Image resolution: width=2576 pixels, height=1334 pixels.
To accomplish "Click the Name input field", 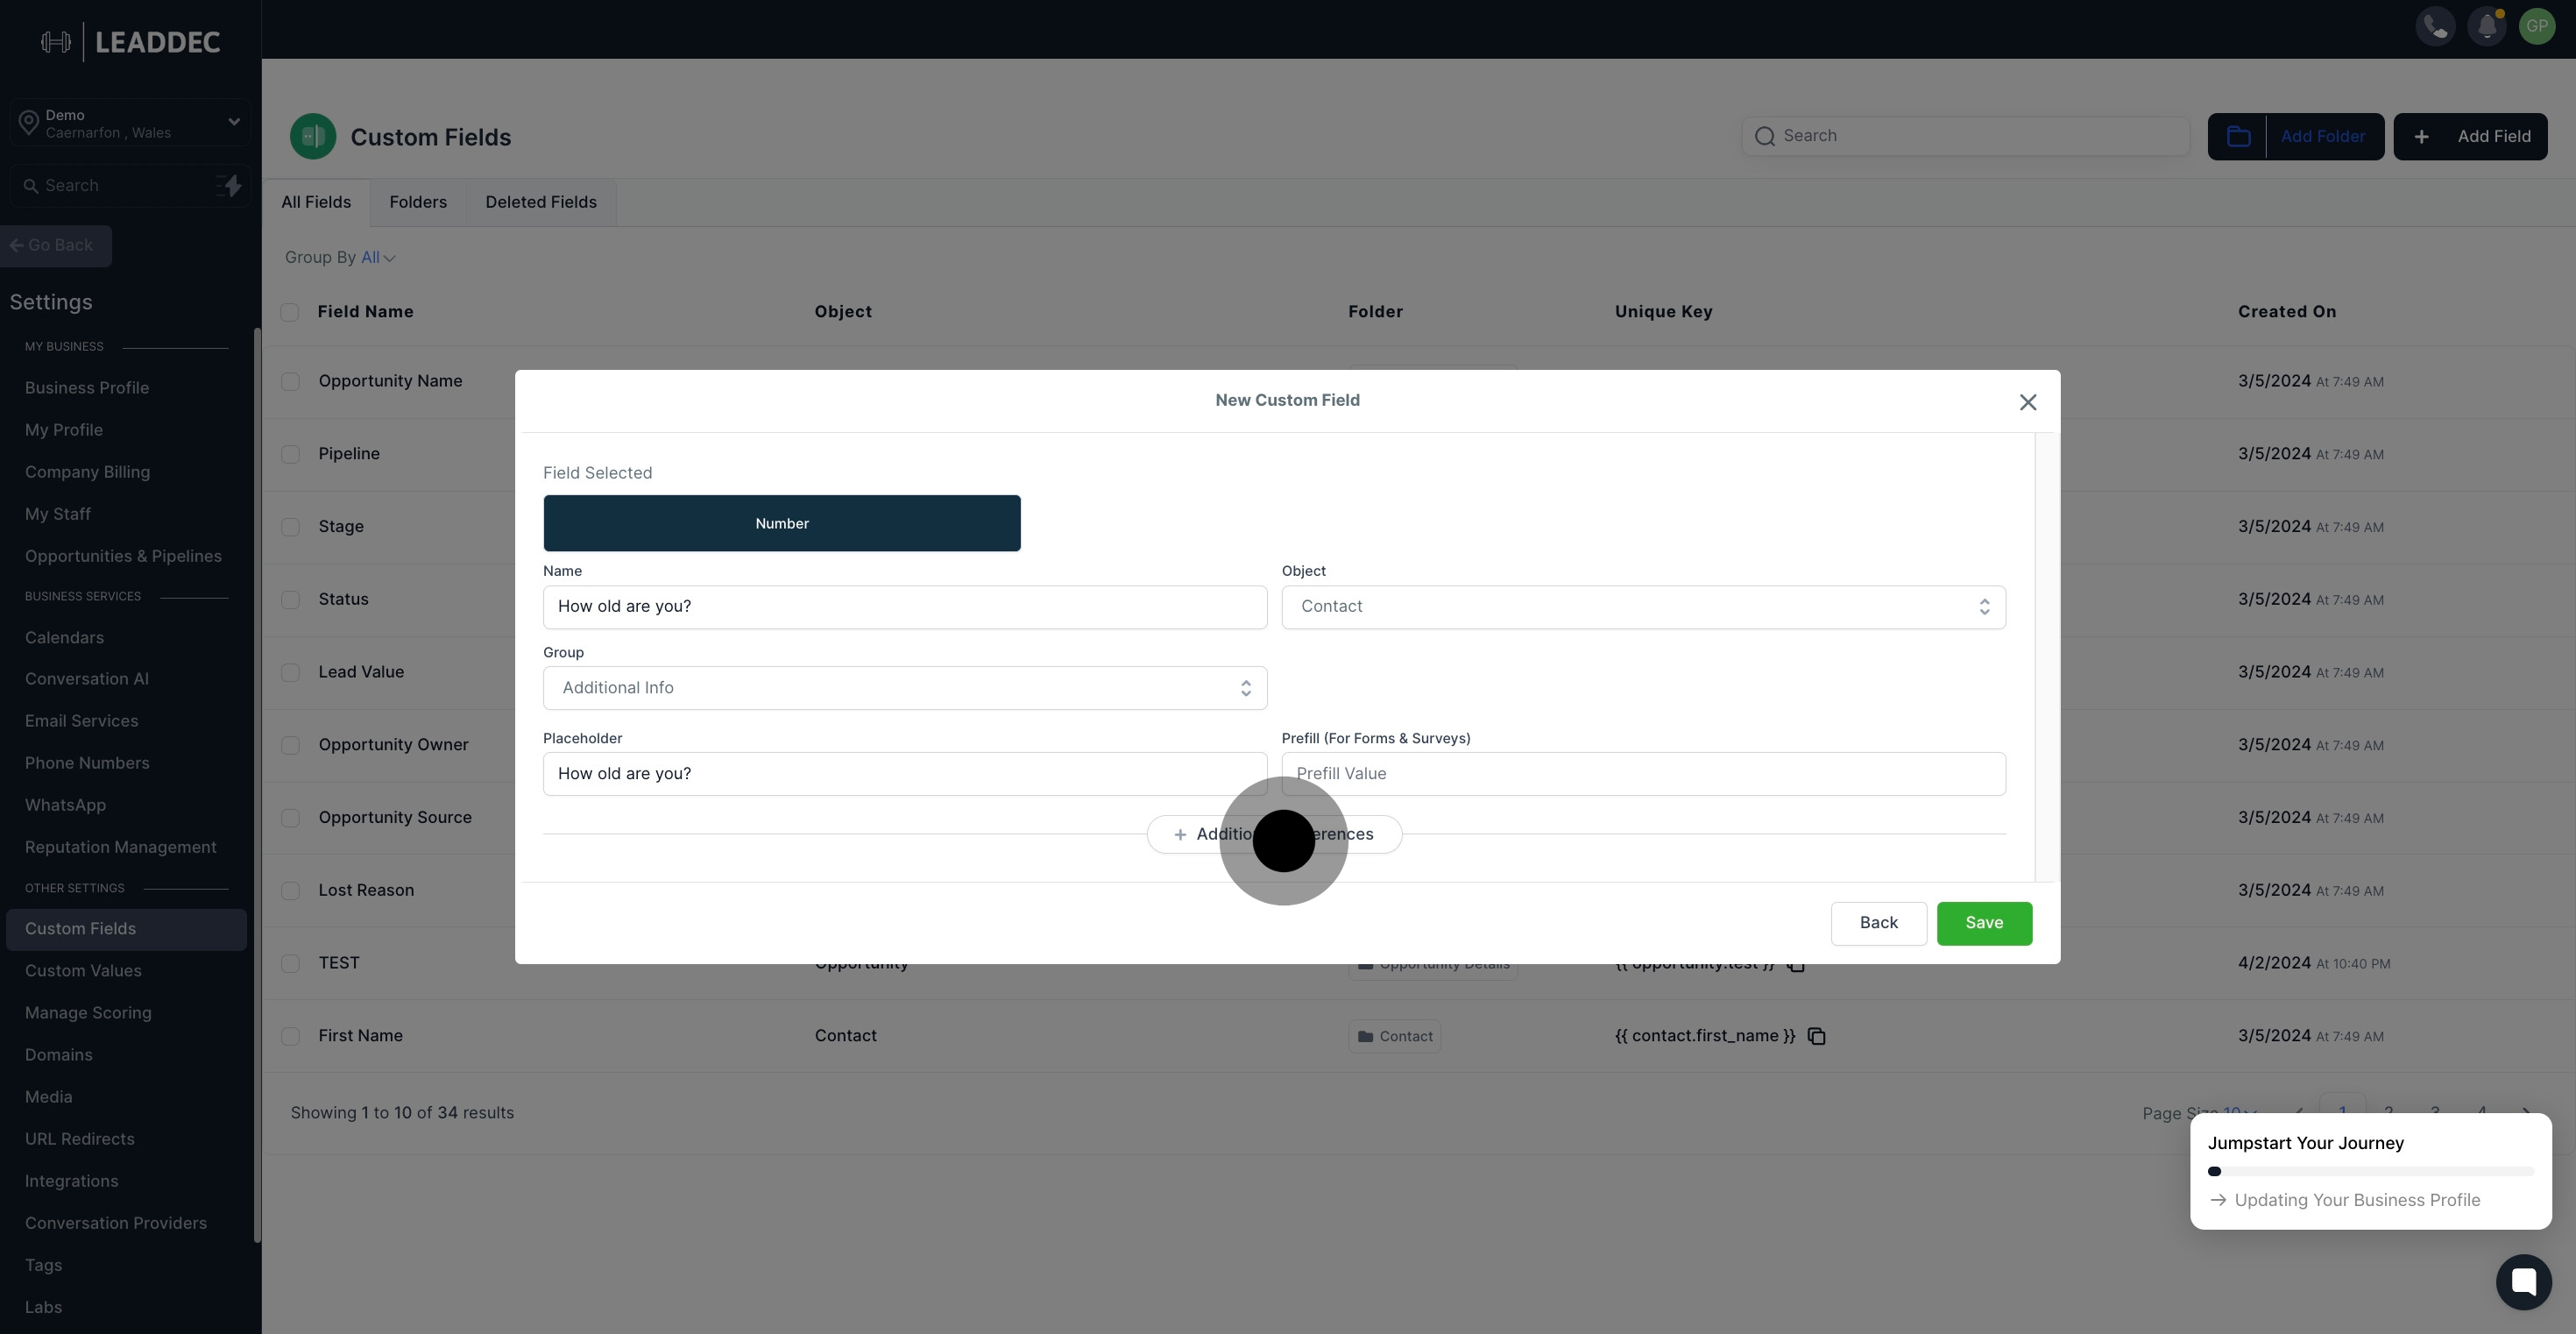I will (905, 607).
